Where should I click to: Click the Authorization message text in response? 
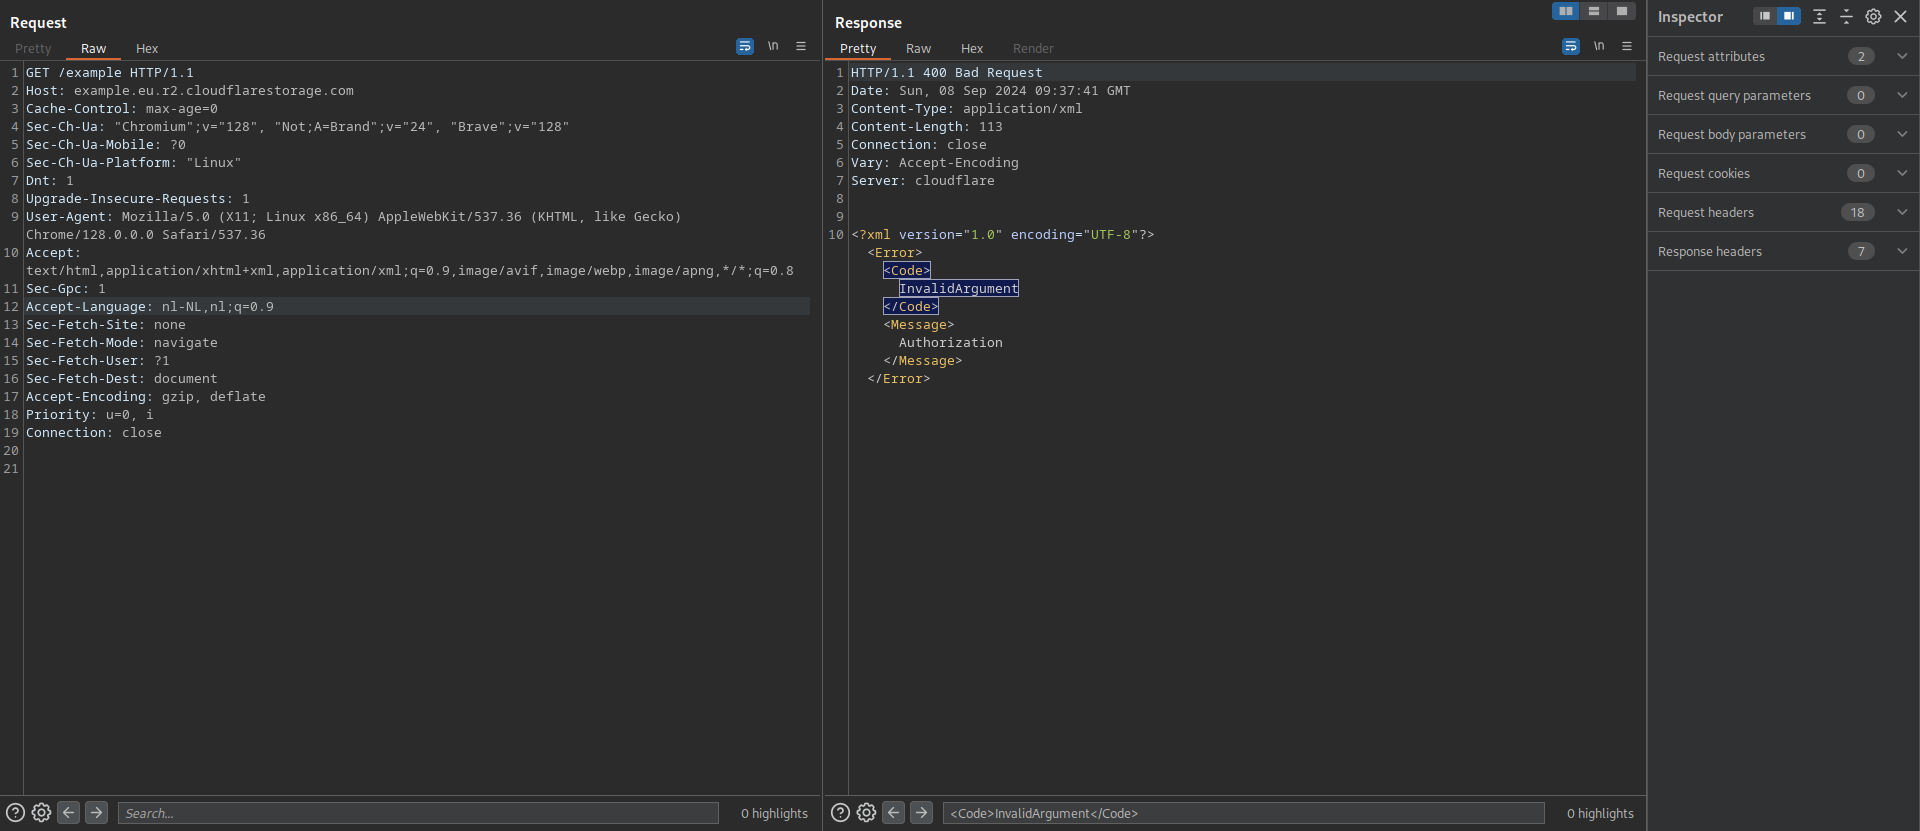[x=951, y=343]
